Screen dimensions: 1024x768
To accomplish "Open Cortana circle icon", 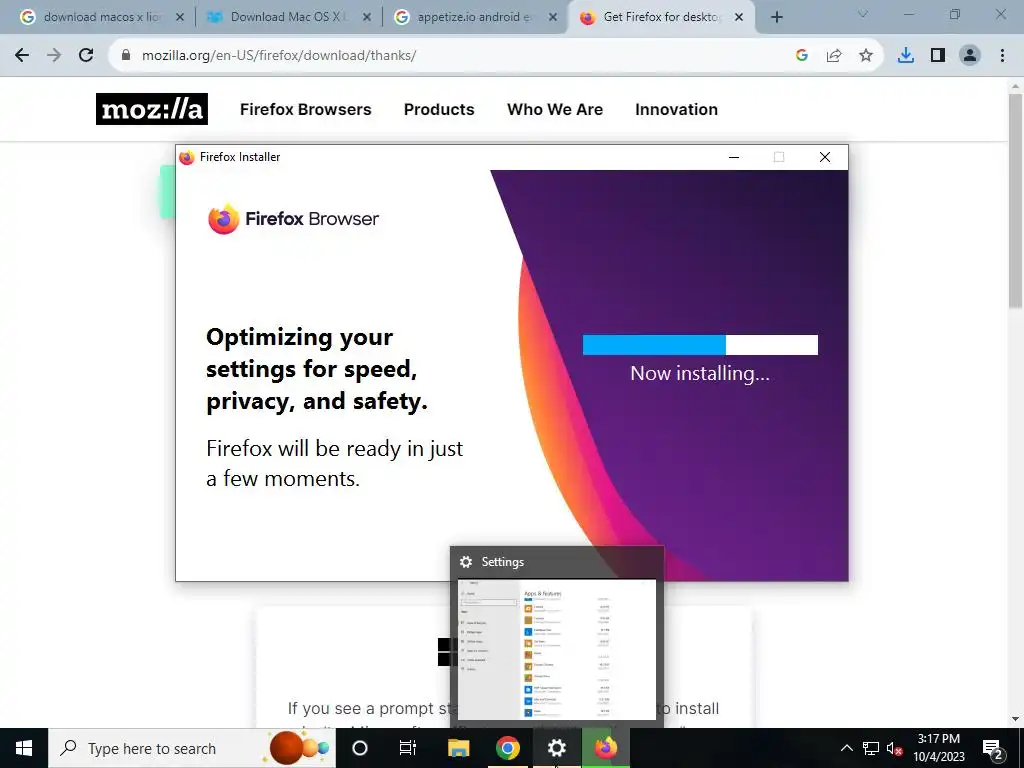I will (x=360, y=748).
